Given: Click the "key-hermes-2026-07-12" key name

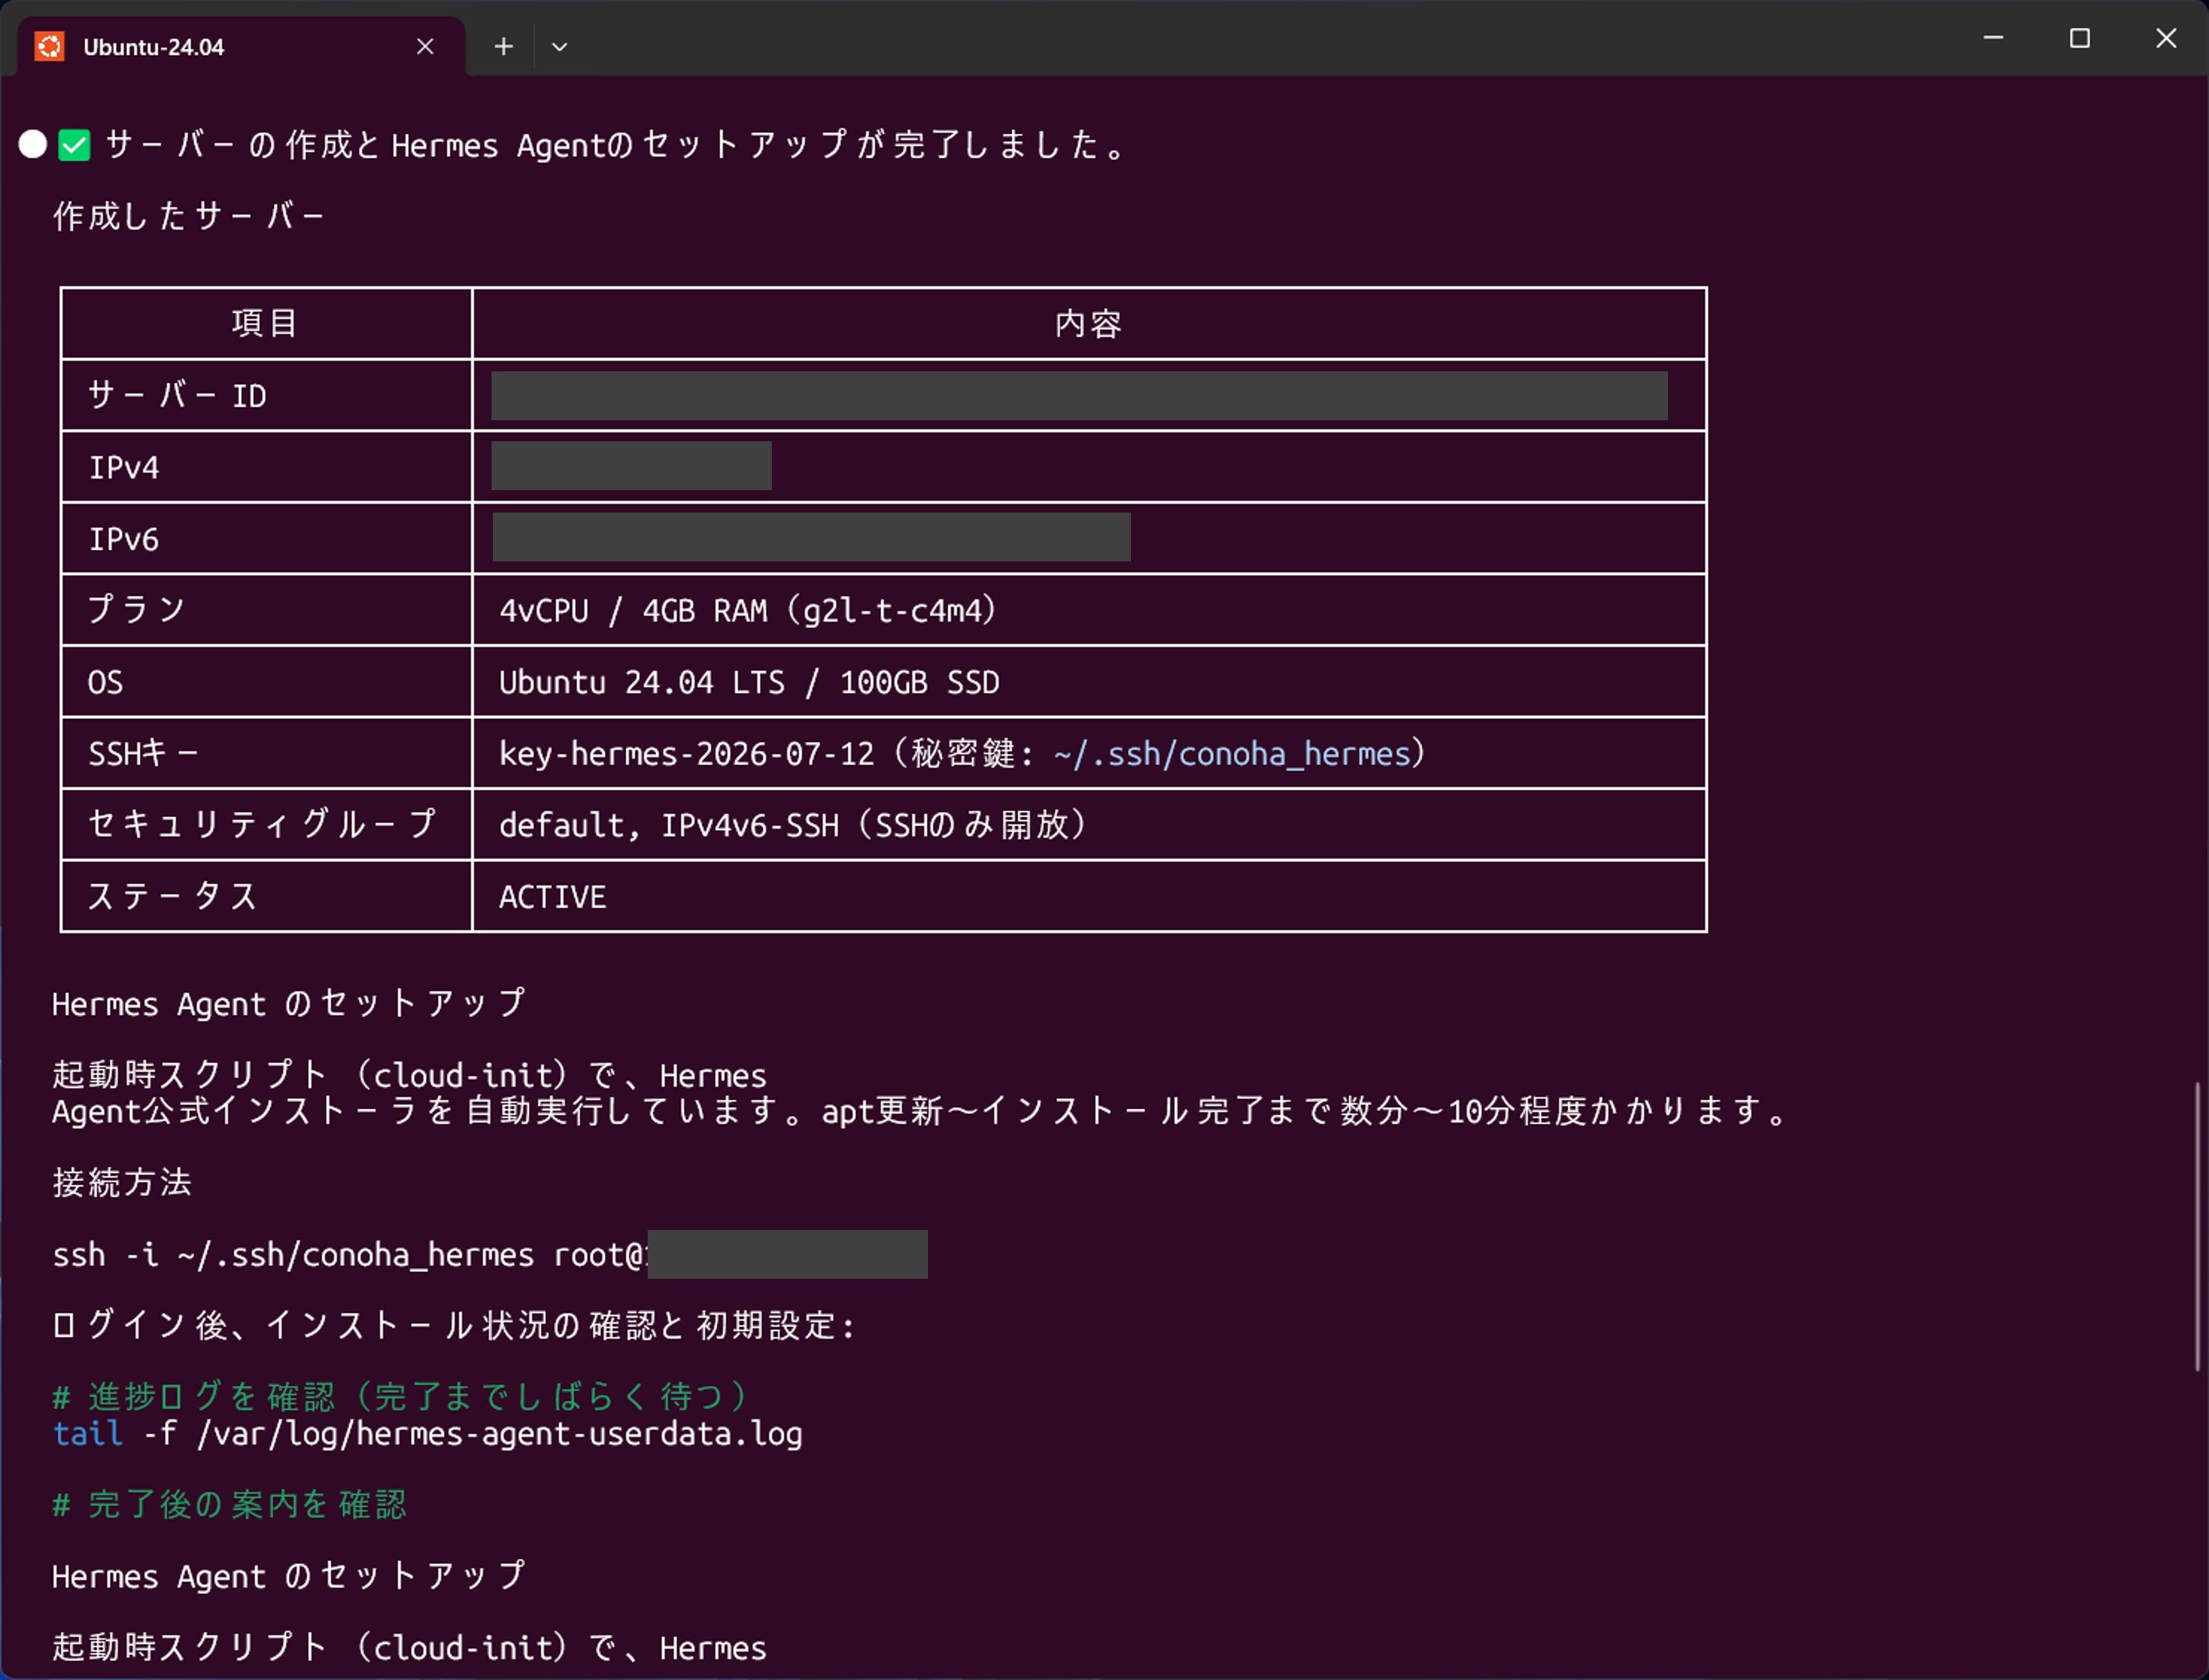Looking at the screenshot, I should [x=686, y=753].
